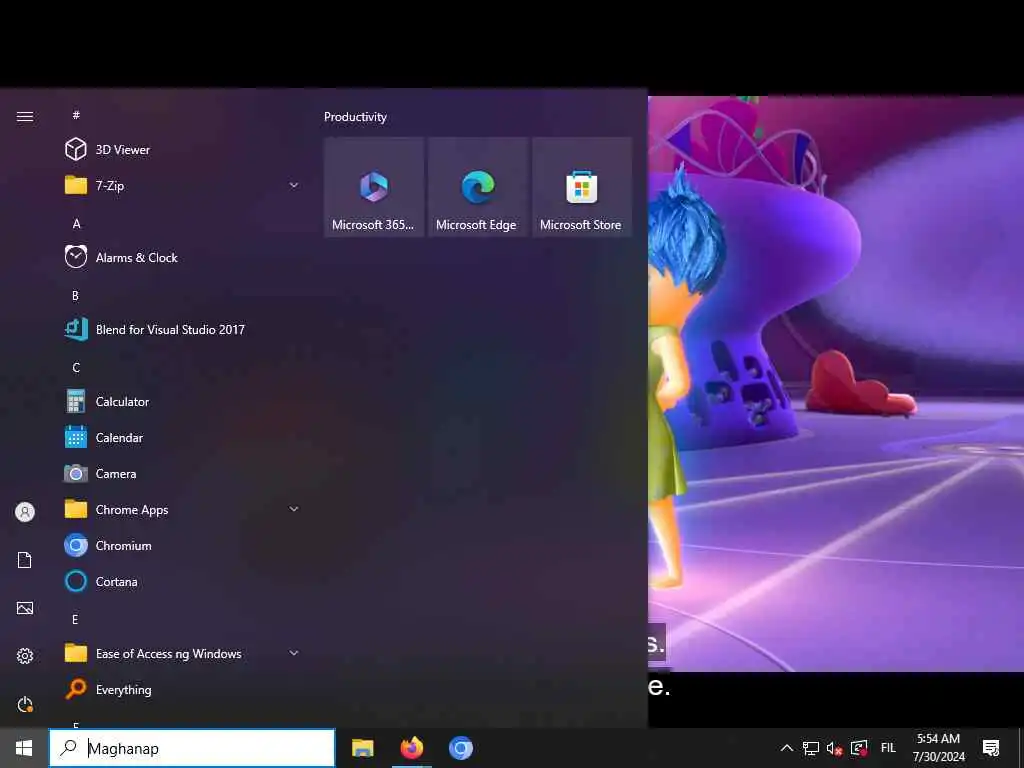Launch Alarms & Clock
The image size is (1024, 768).
[x=182, y=257]
